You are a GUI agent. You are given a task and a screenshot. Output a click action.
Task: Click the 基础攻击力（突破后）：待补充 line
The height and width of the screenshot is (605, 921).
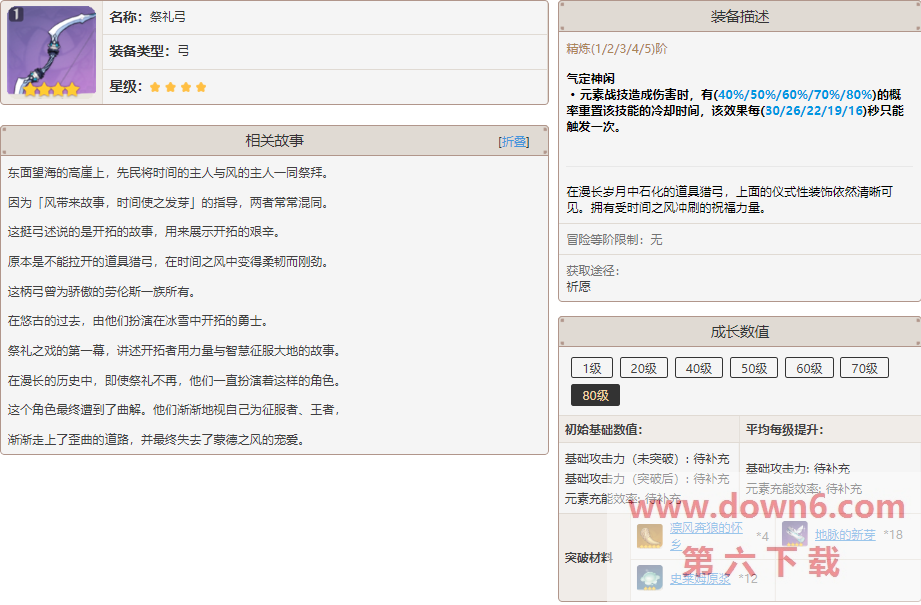(x=647, y=479)
